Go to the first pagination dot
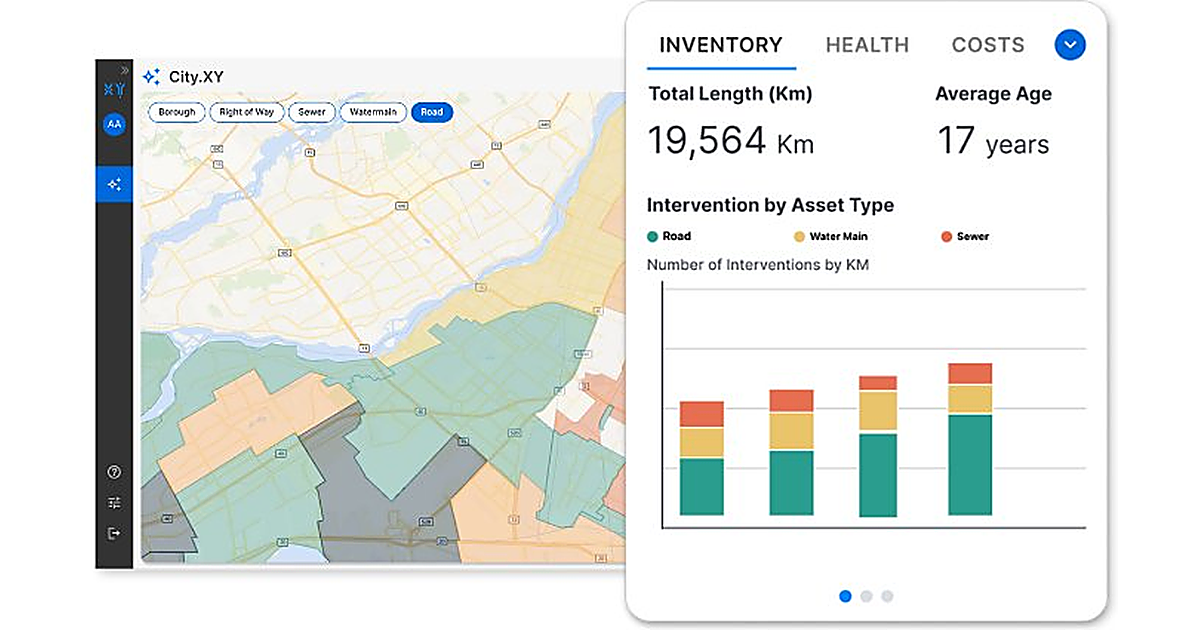 pos(845,596)
